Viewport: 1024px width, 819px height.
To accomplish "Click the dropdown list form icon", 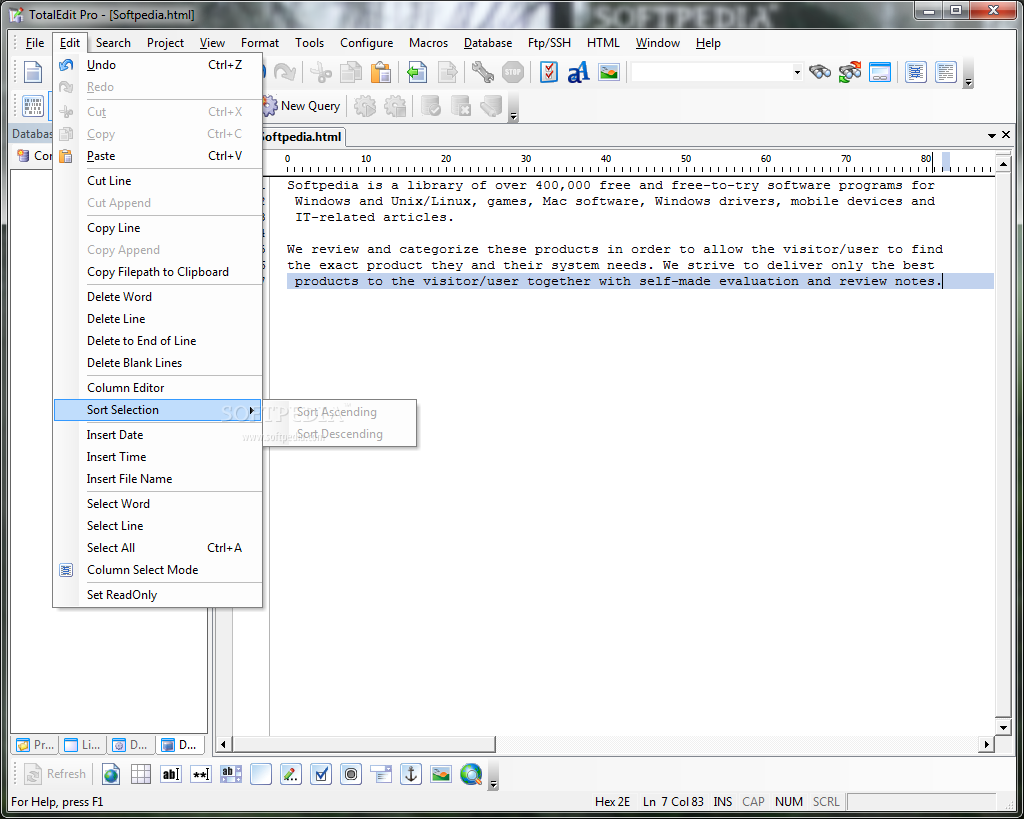I will [381, 774].
